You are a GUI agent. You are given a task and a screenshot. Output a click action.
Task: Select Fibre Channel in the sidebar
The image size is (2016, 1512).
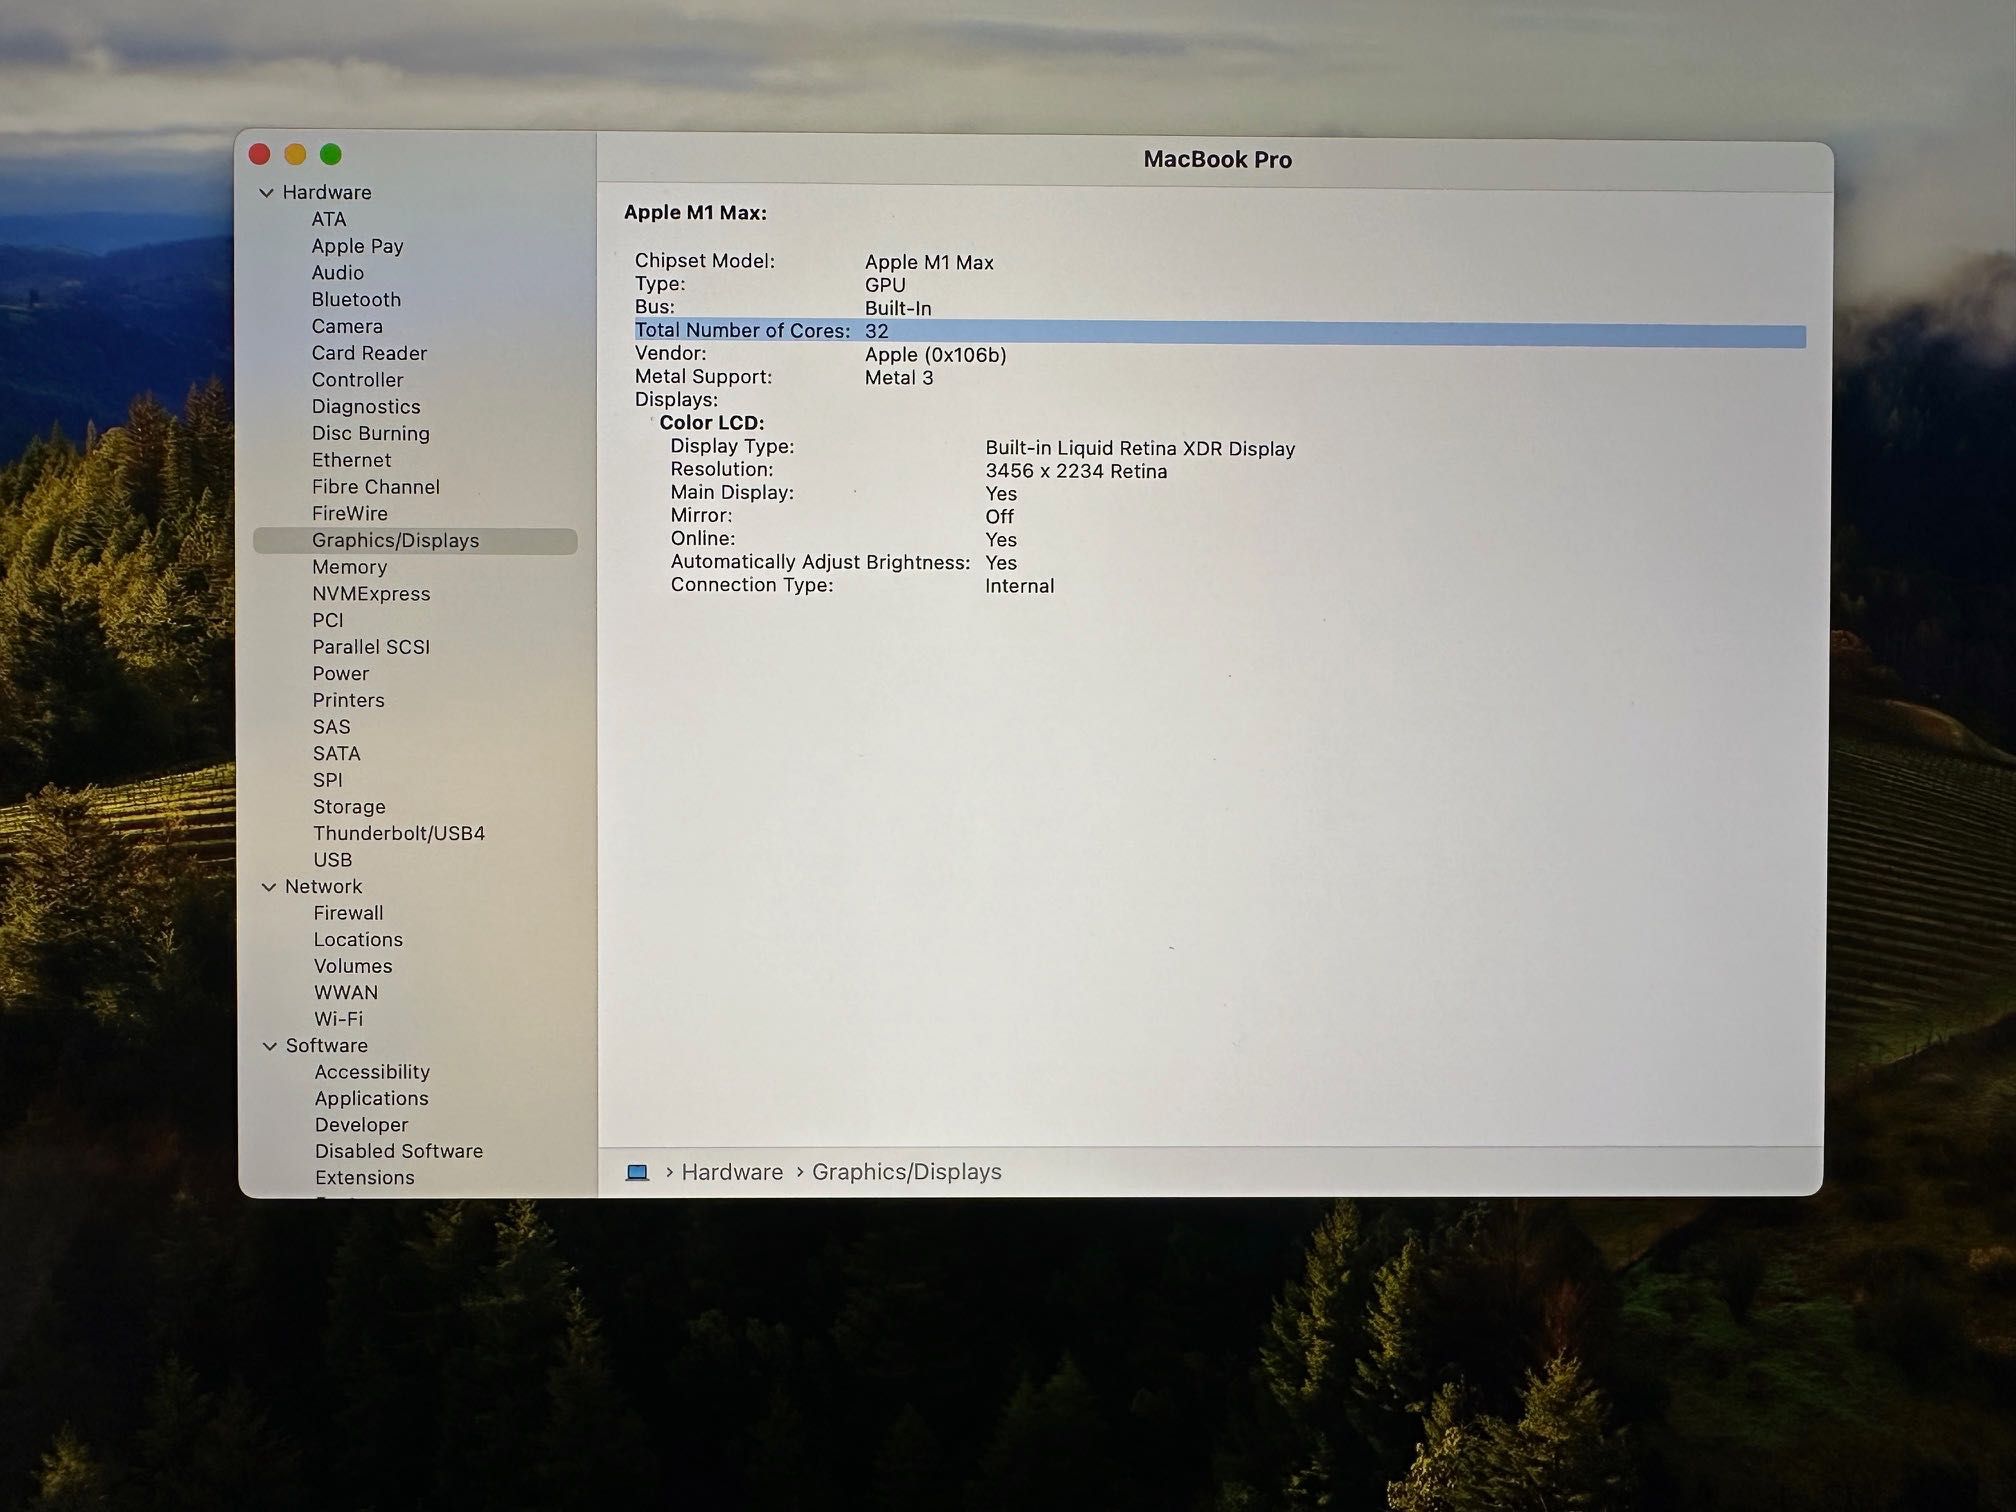pyautogui.click(x=376, y=487)
